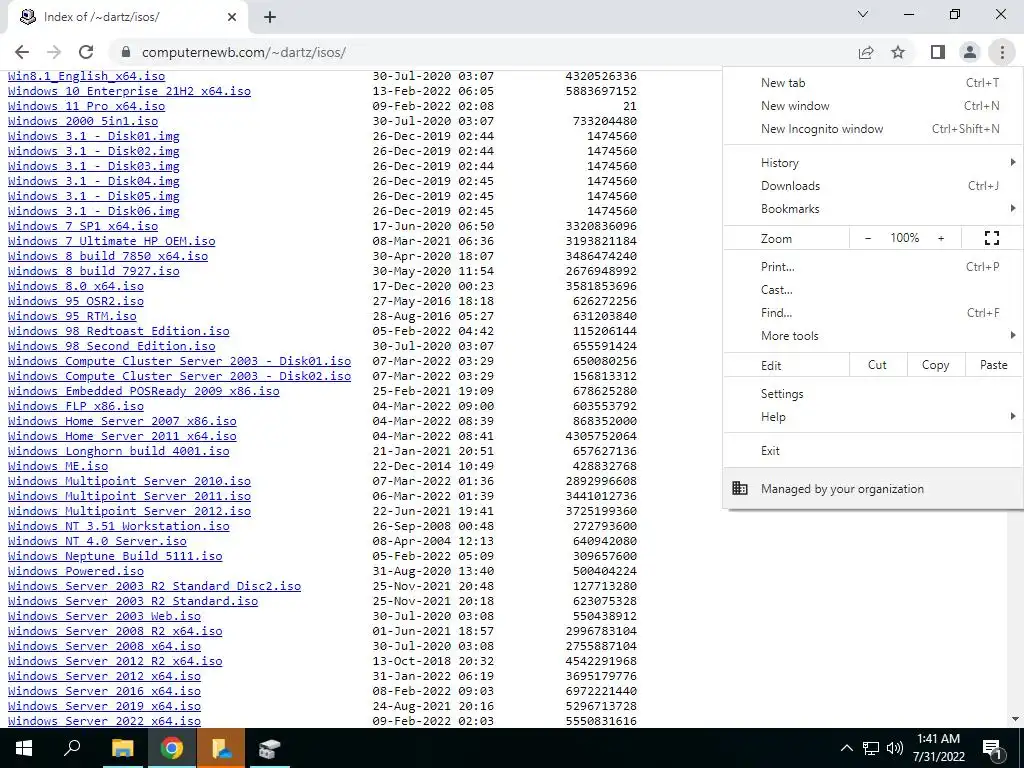Viewport: 1024px width, 768px height.
Task: Click the Chrome taskbar icon
Action: [171, 748]
